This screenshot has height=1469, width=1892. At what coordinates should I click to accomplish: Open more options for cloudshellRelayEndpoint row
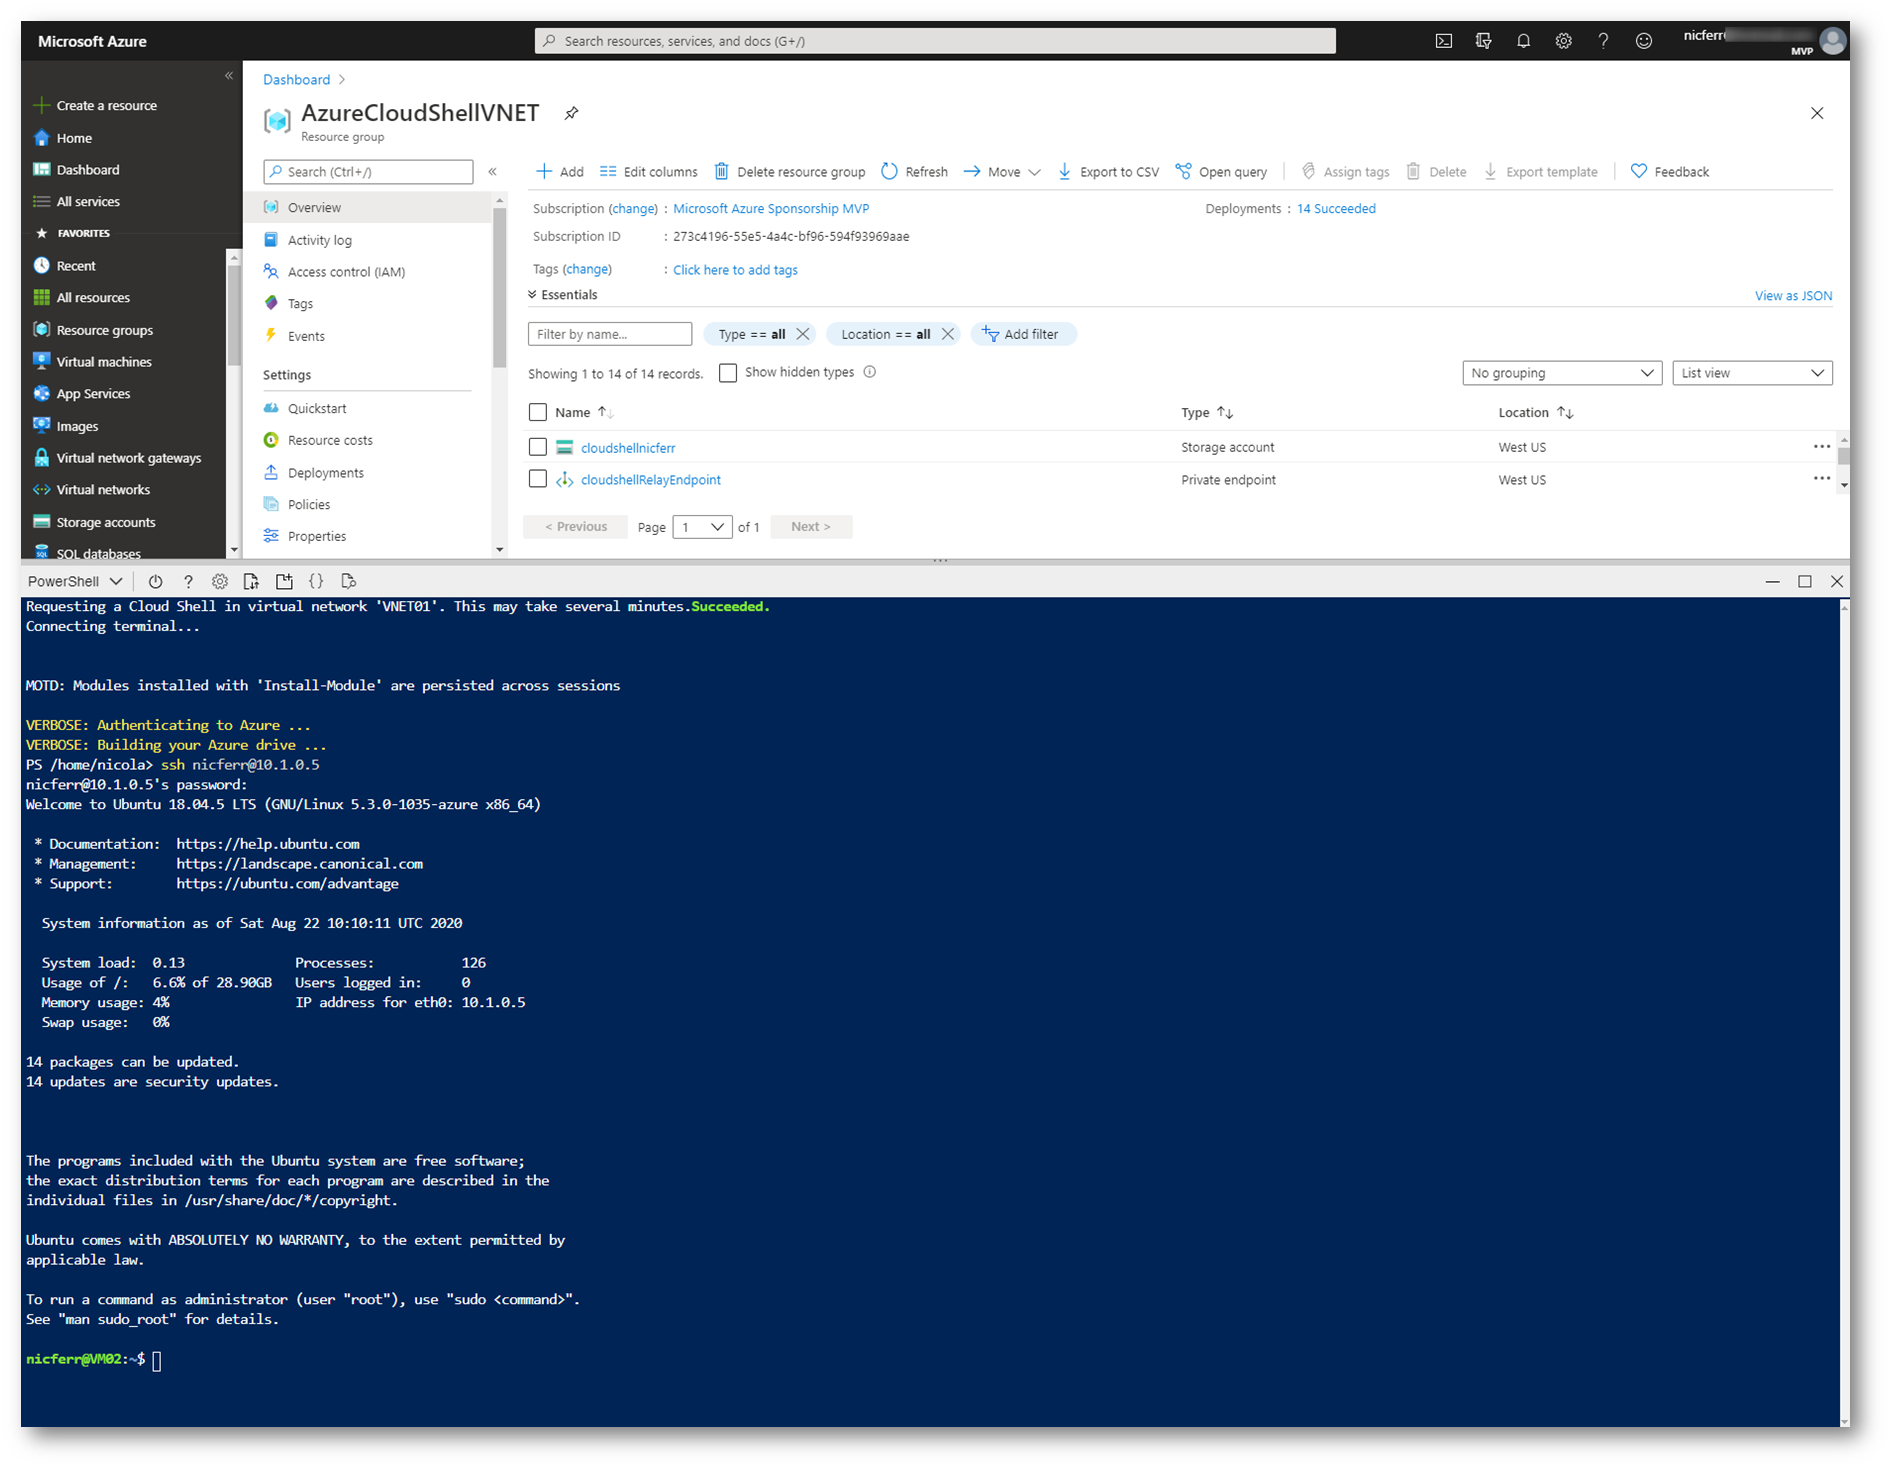(1821, 479)
